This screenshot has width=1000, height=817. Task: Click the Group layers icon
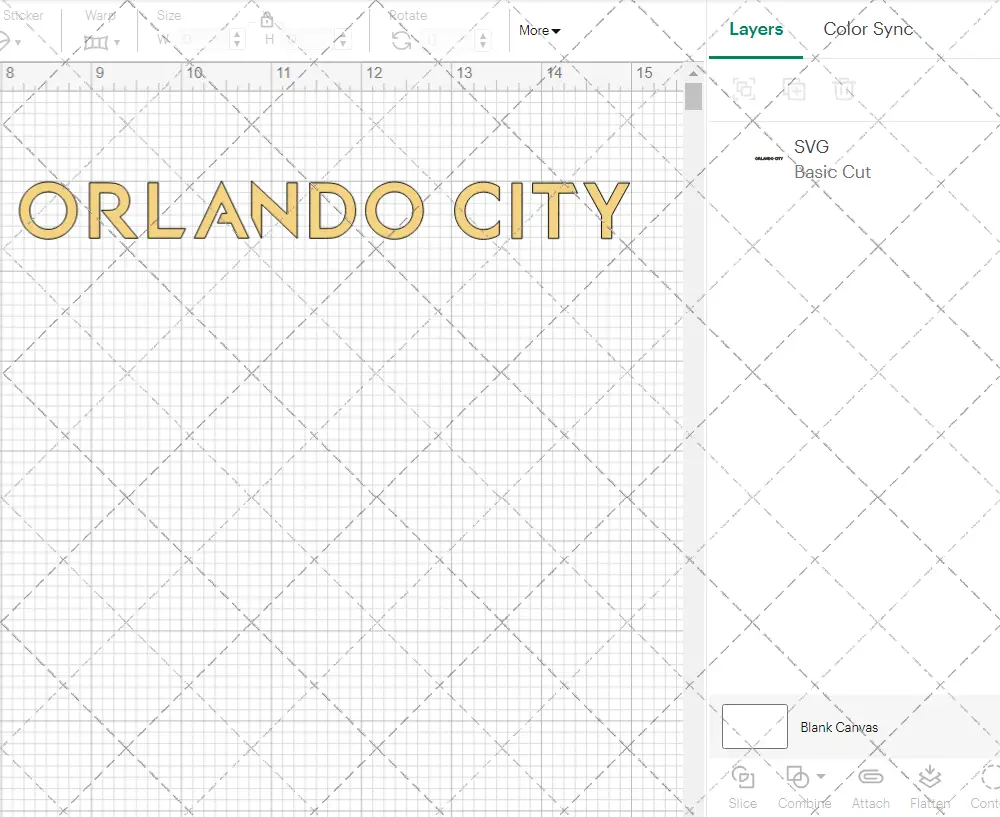(x=744, y=89)
